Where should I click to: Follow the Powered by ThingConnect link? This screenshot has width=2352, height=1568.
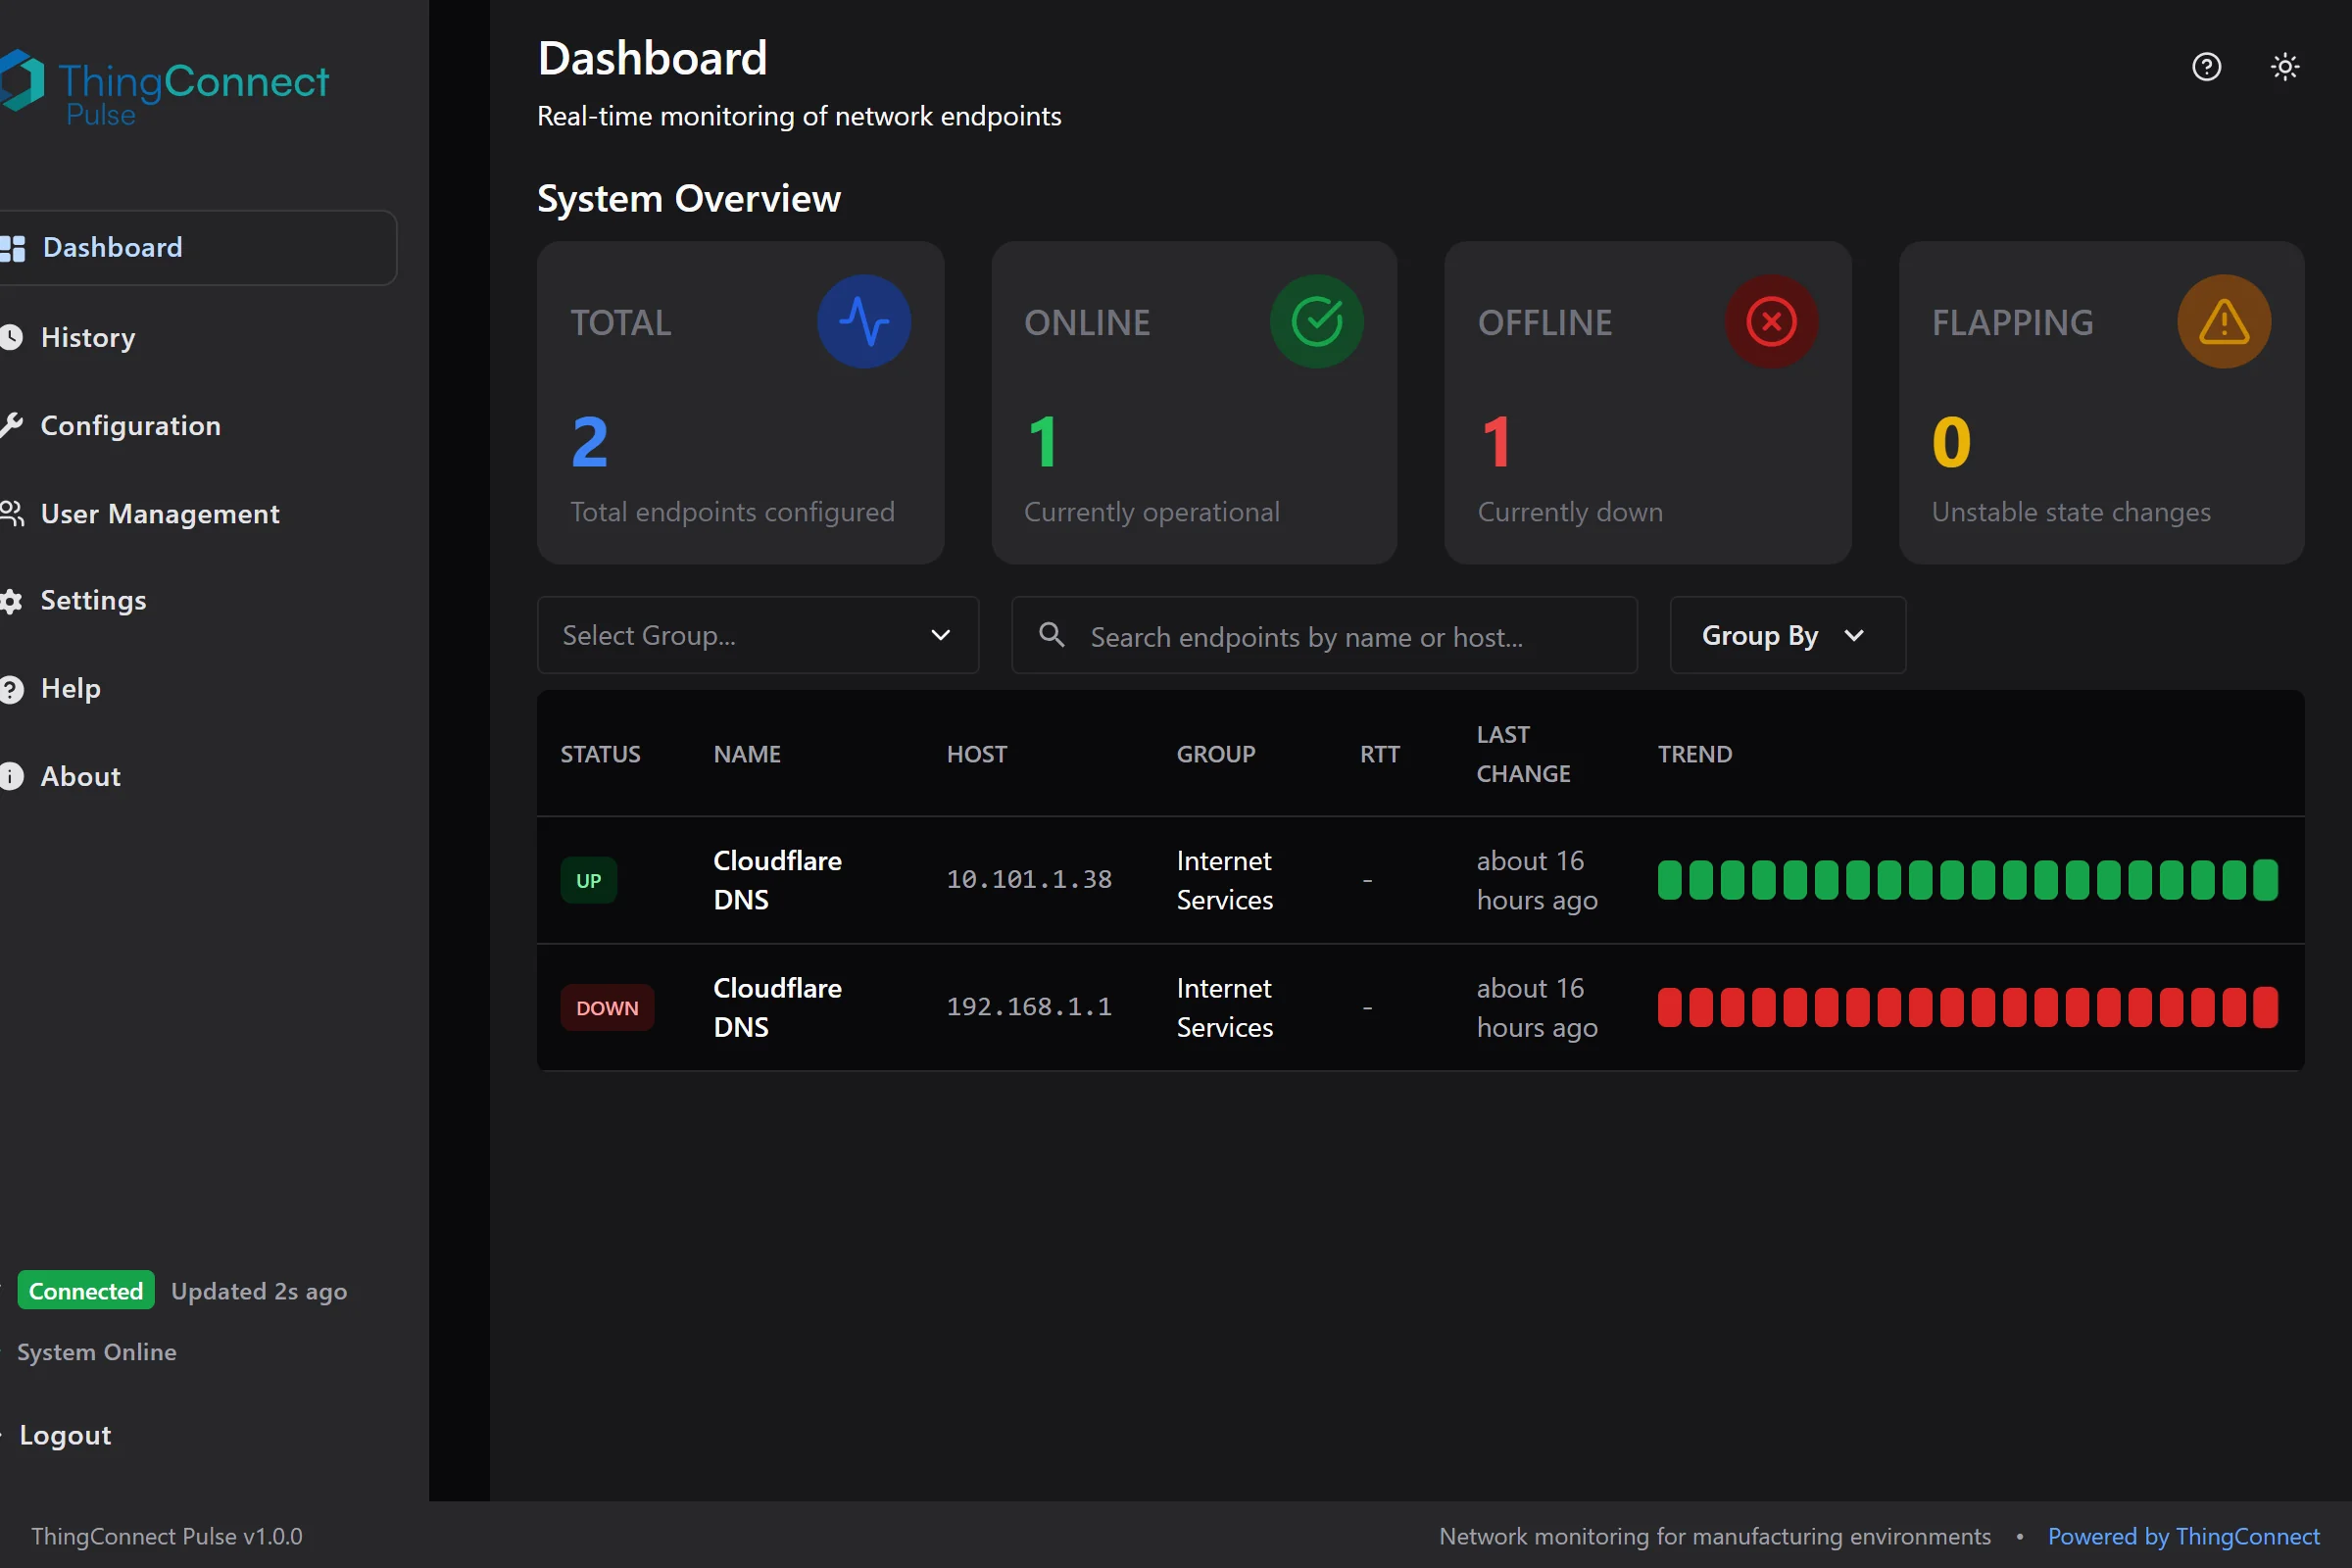click(x=2184, y=1536)
